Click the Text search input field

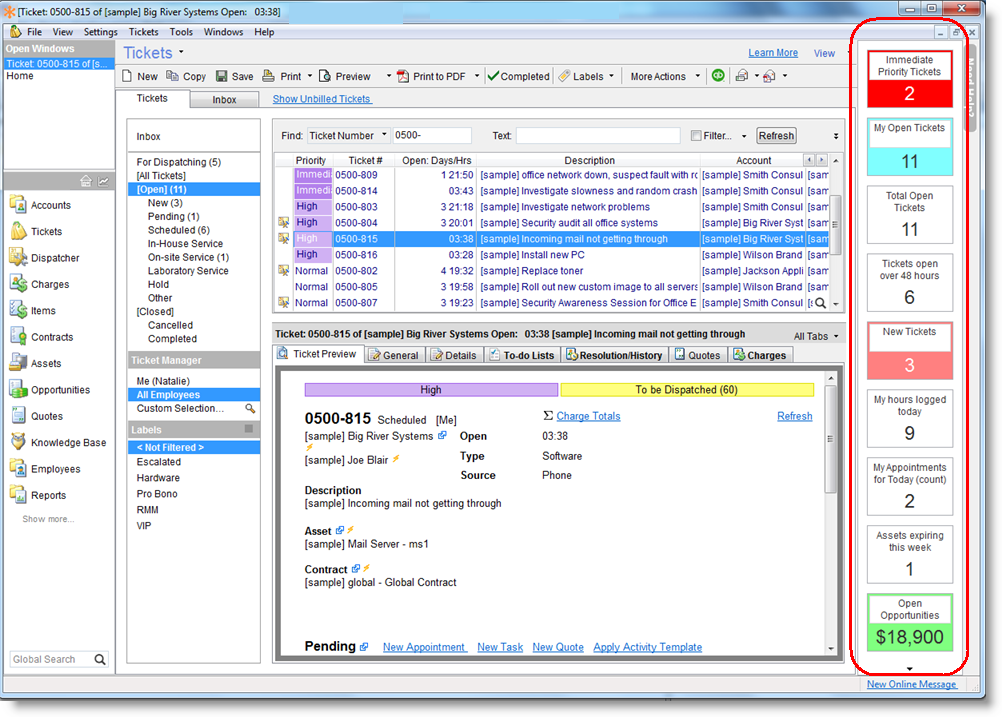597,136
